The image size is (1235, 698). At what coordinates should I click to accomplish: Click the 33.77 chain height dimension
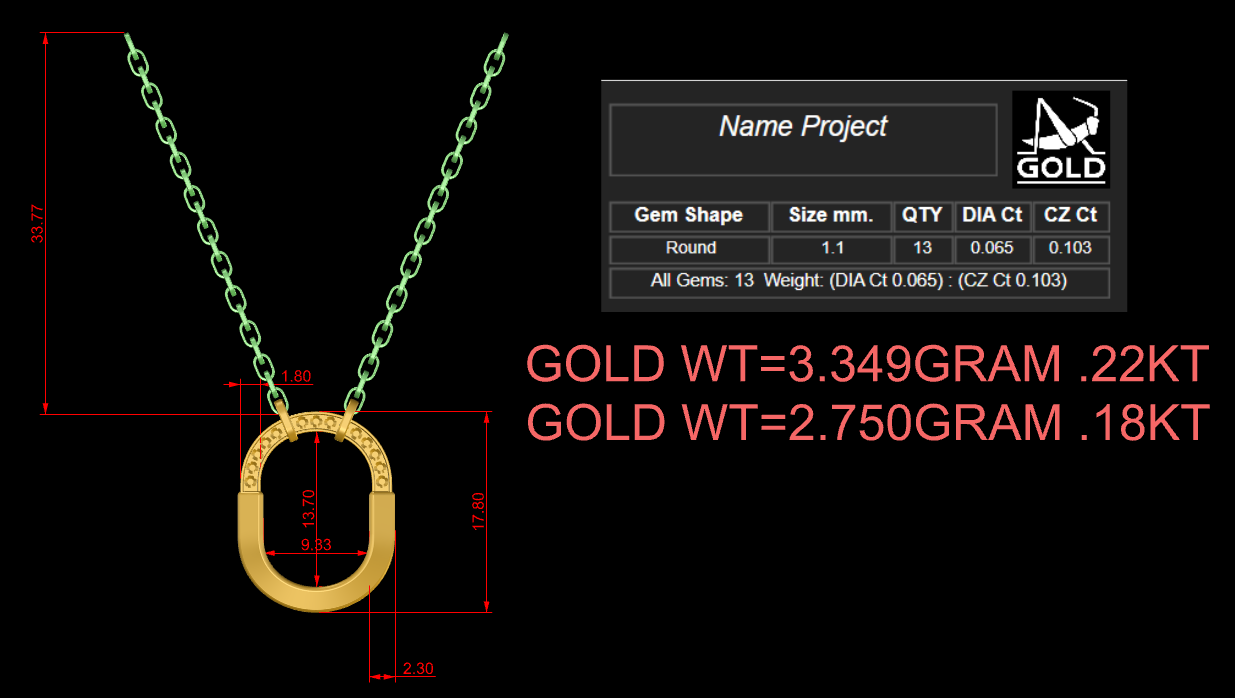[38, 223]
